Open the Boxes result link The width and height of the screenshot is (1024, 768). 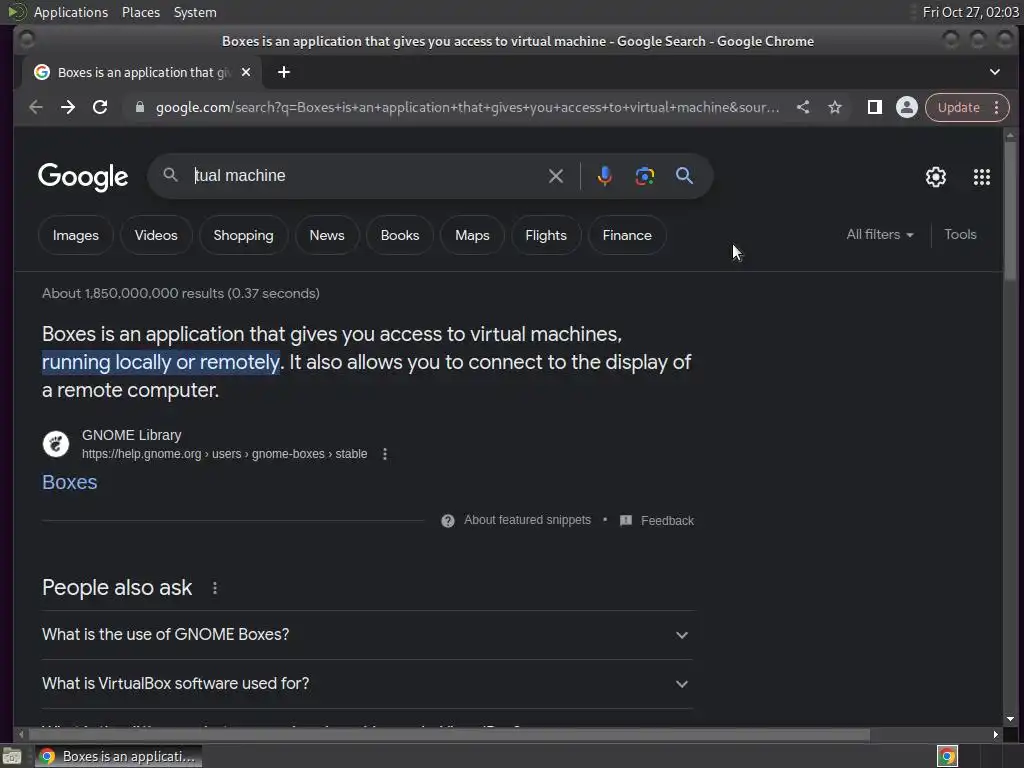pyautogui.click(x=70, y=482)
